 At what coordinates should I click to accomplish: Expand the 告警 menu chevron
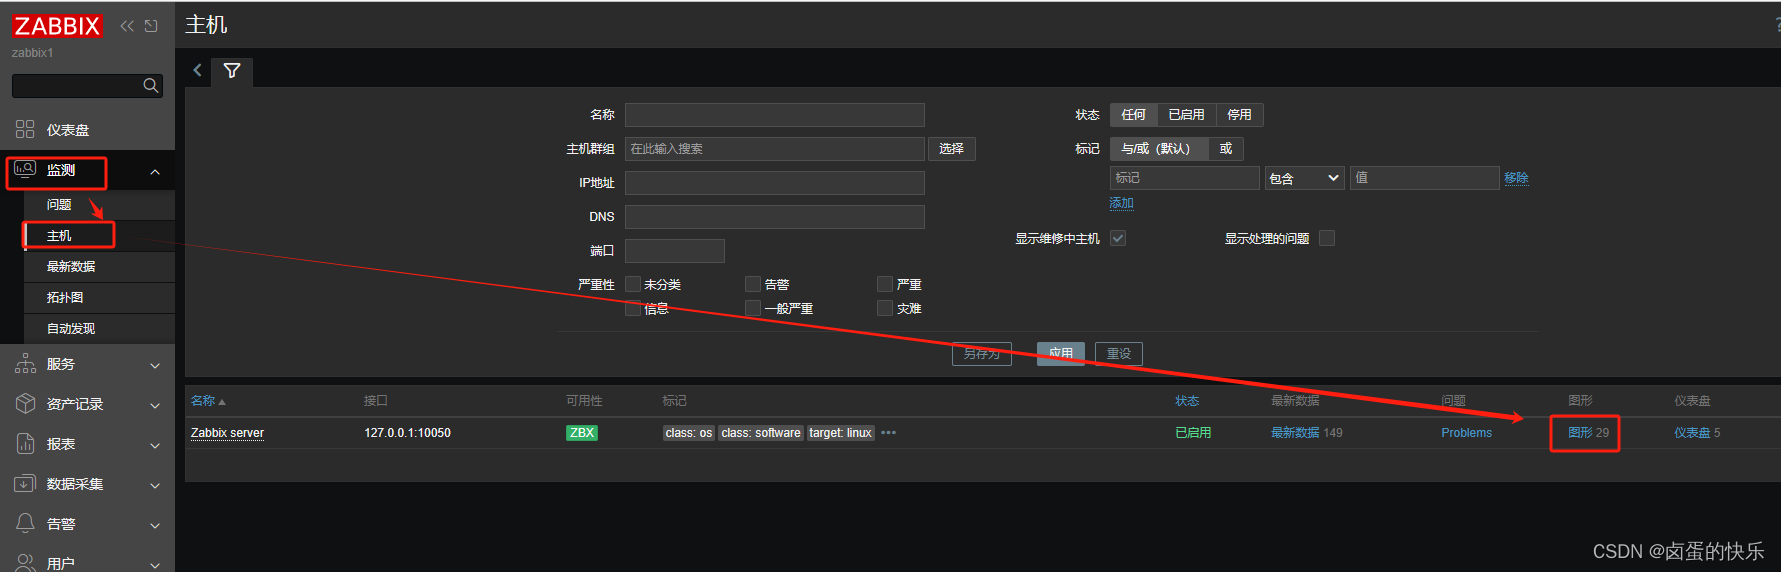[155, 526]
